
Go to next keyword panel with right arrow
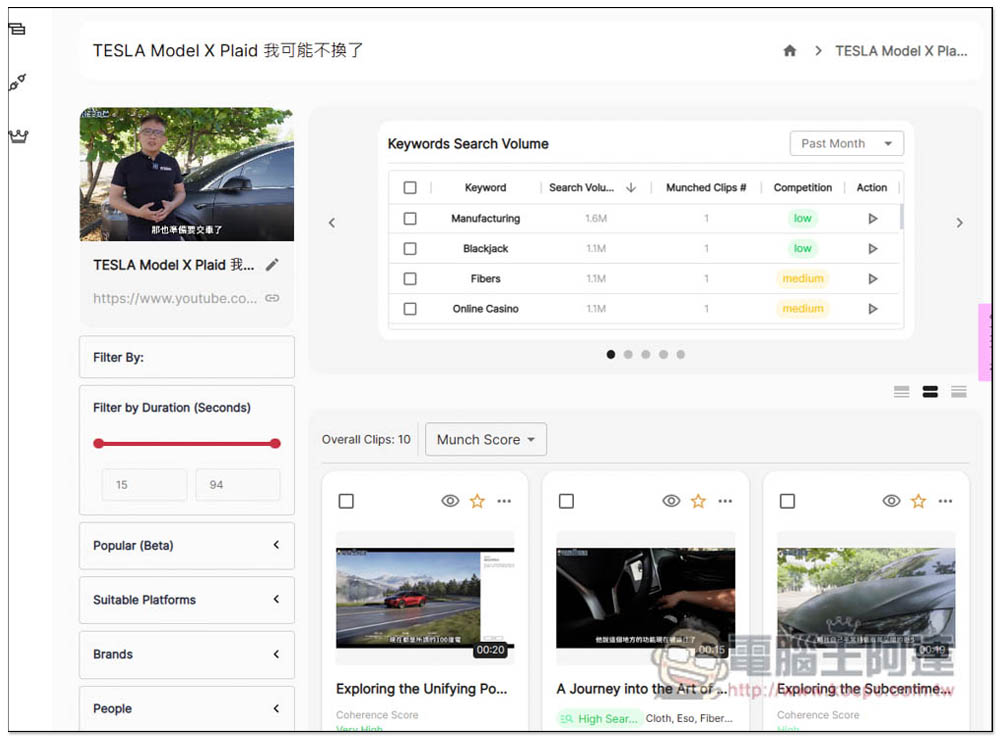(959, 223)
